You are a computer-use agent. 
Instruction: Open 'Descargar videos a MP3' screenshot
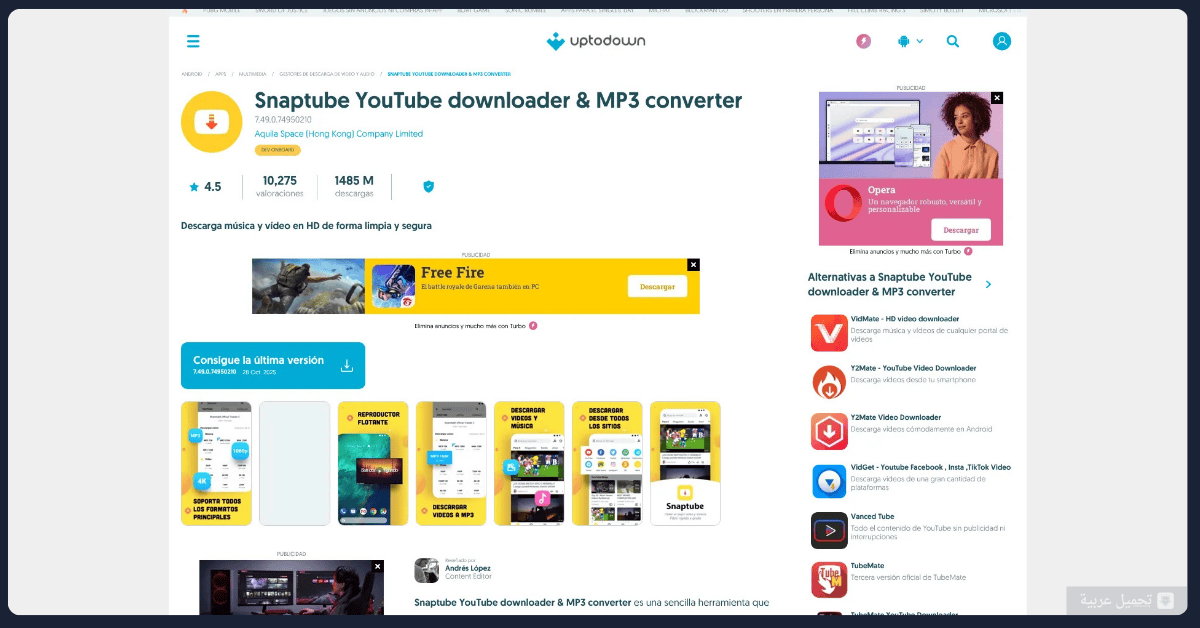pos(451,463)
